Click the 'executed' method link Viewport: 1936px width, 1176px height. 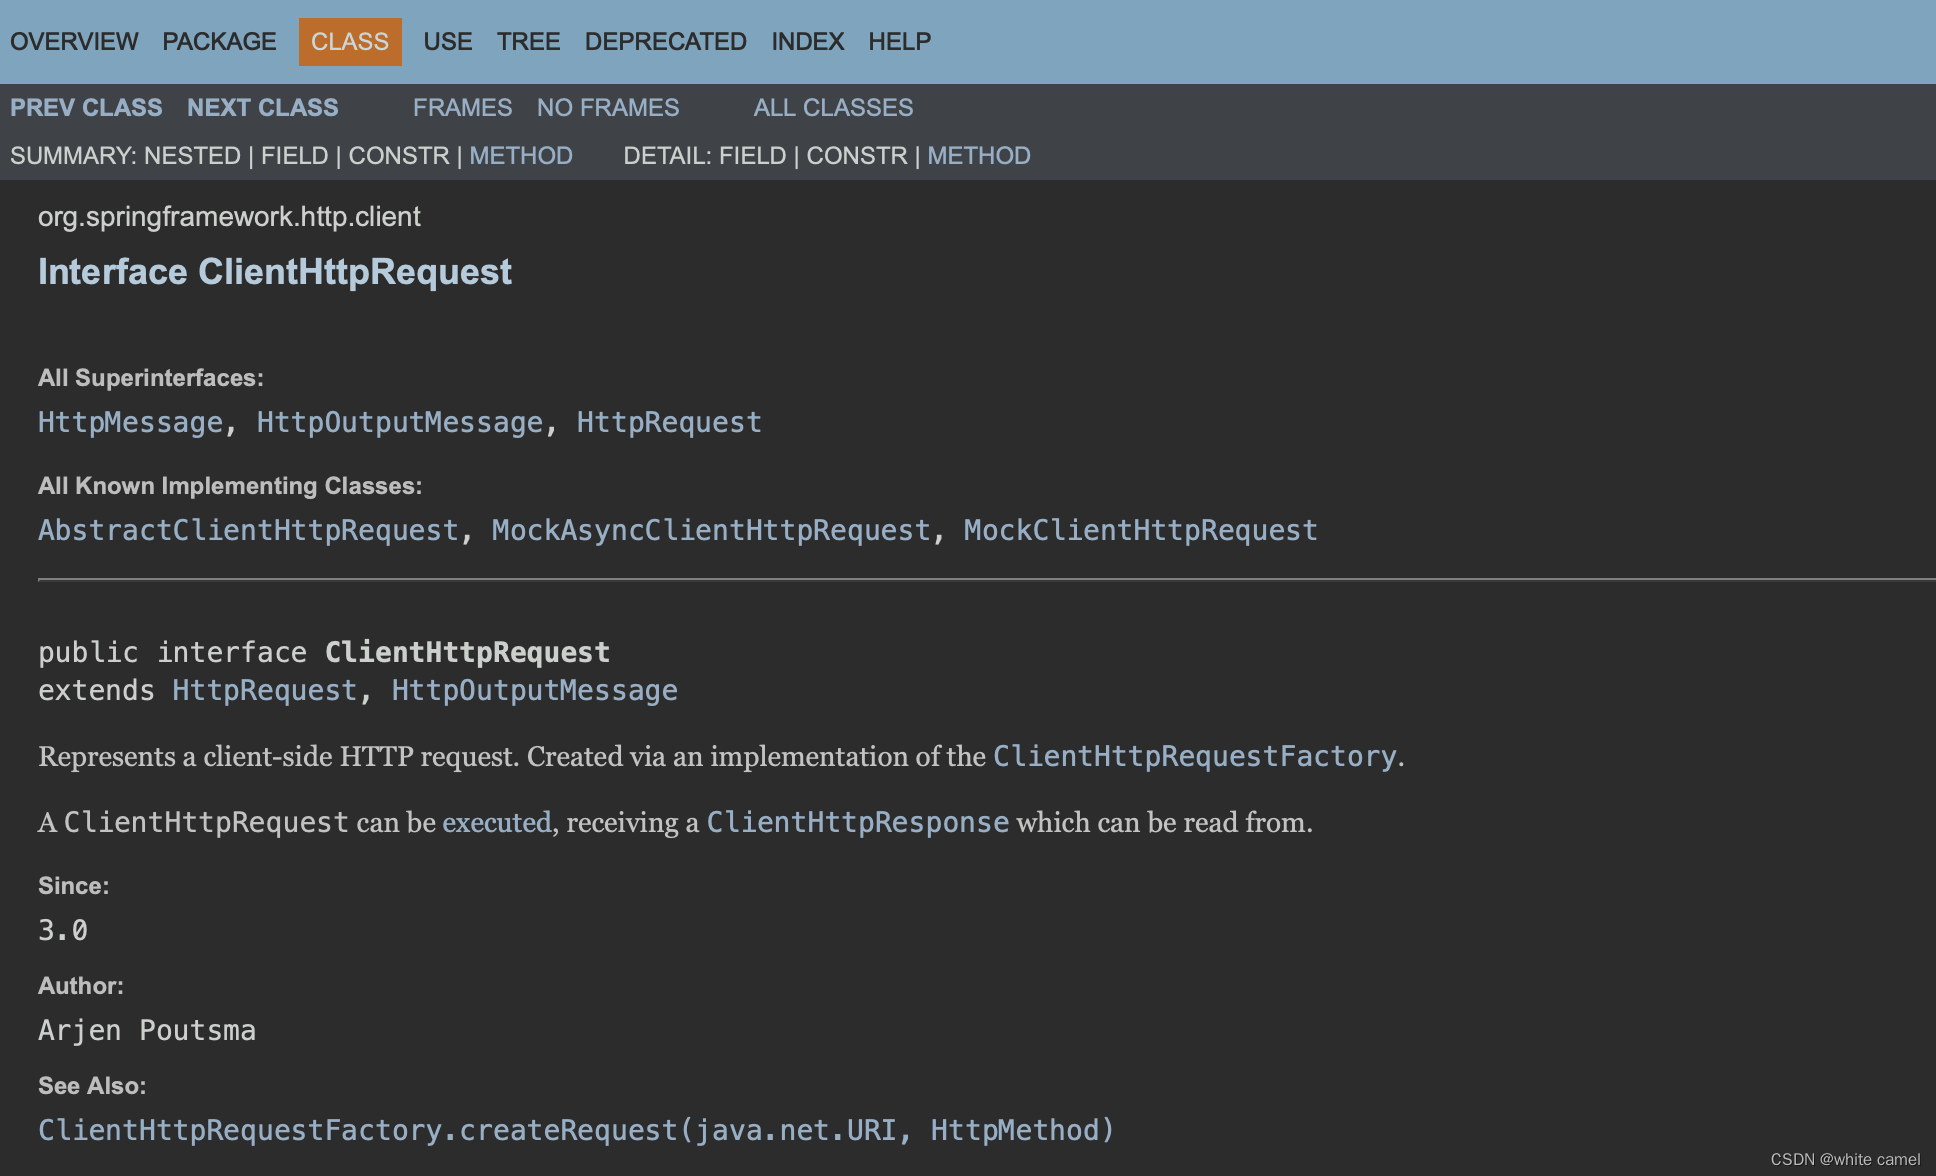pyautogui.click(x=496, y=822)
